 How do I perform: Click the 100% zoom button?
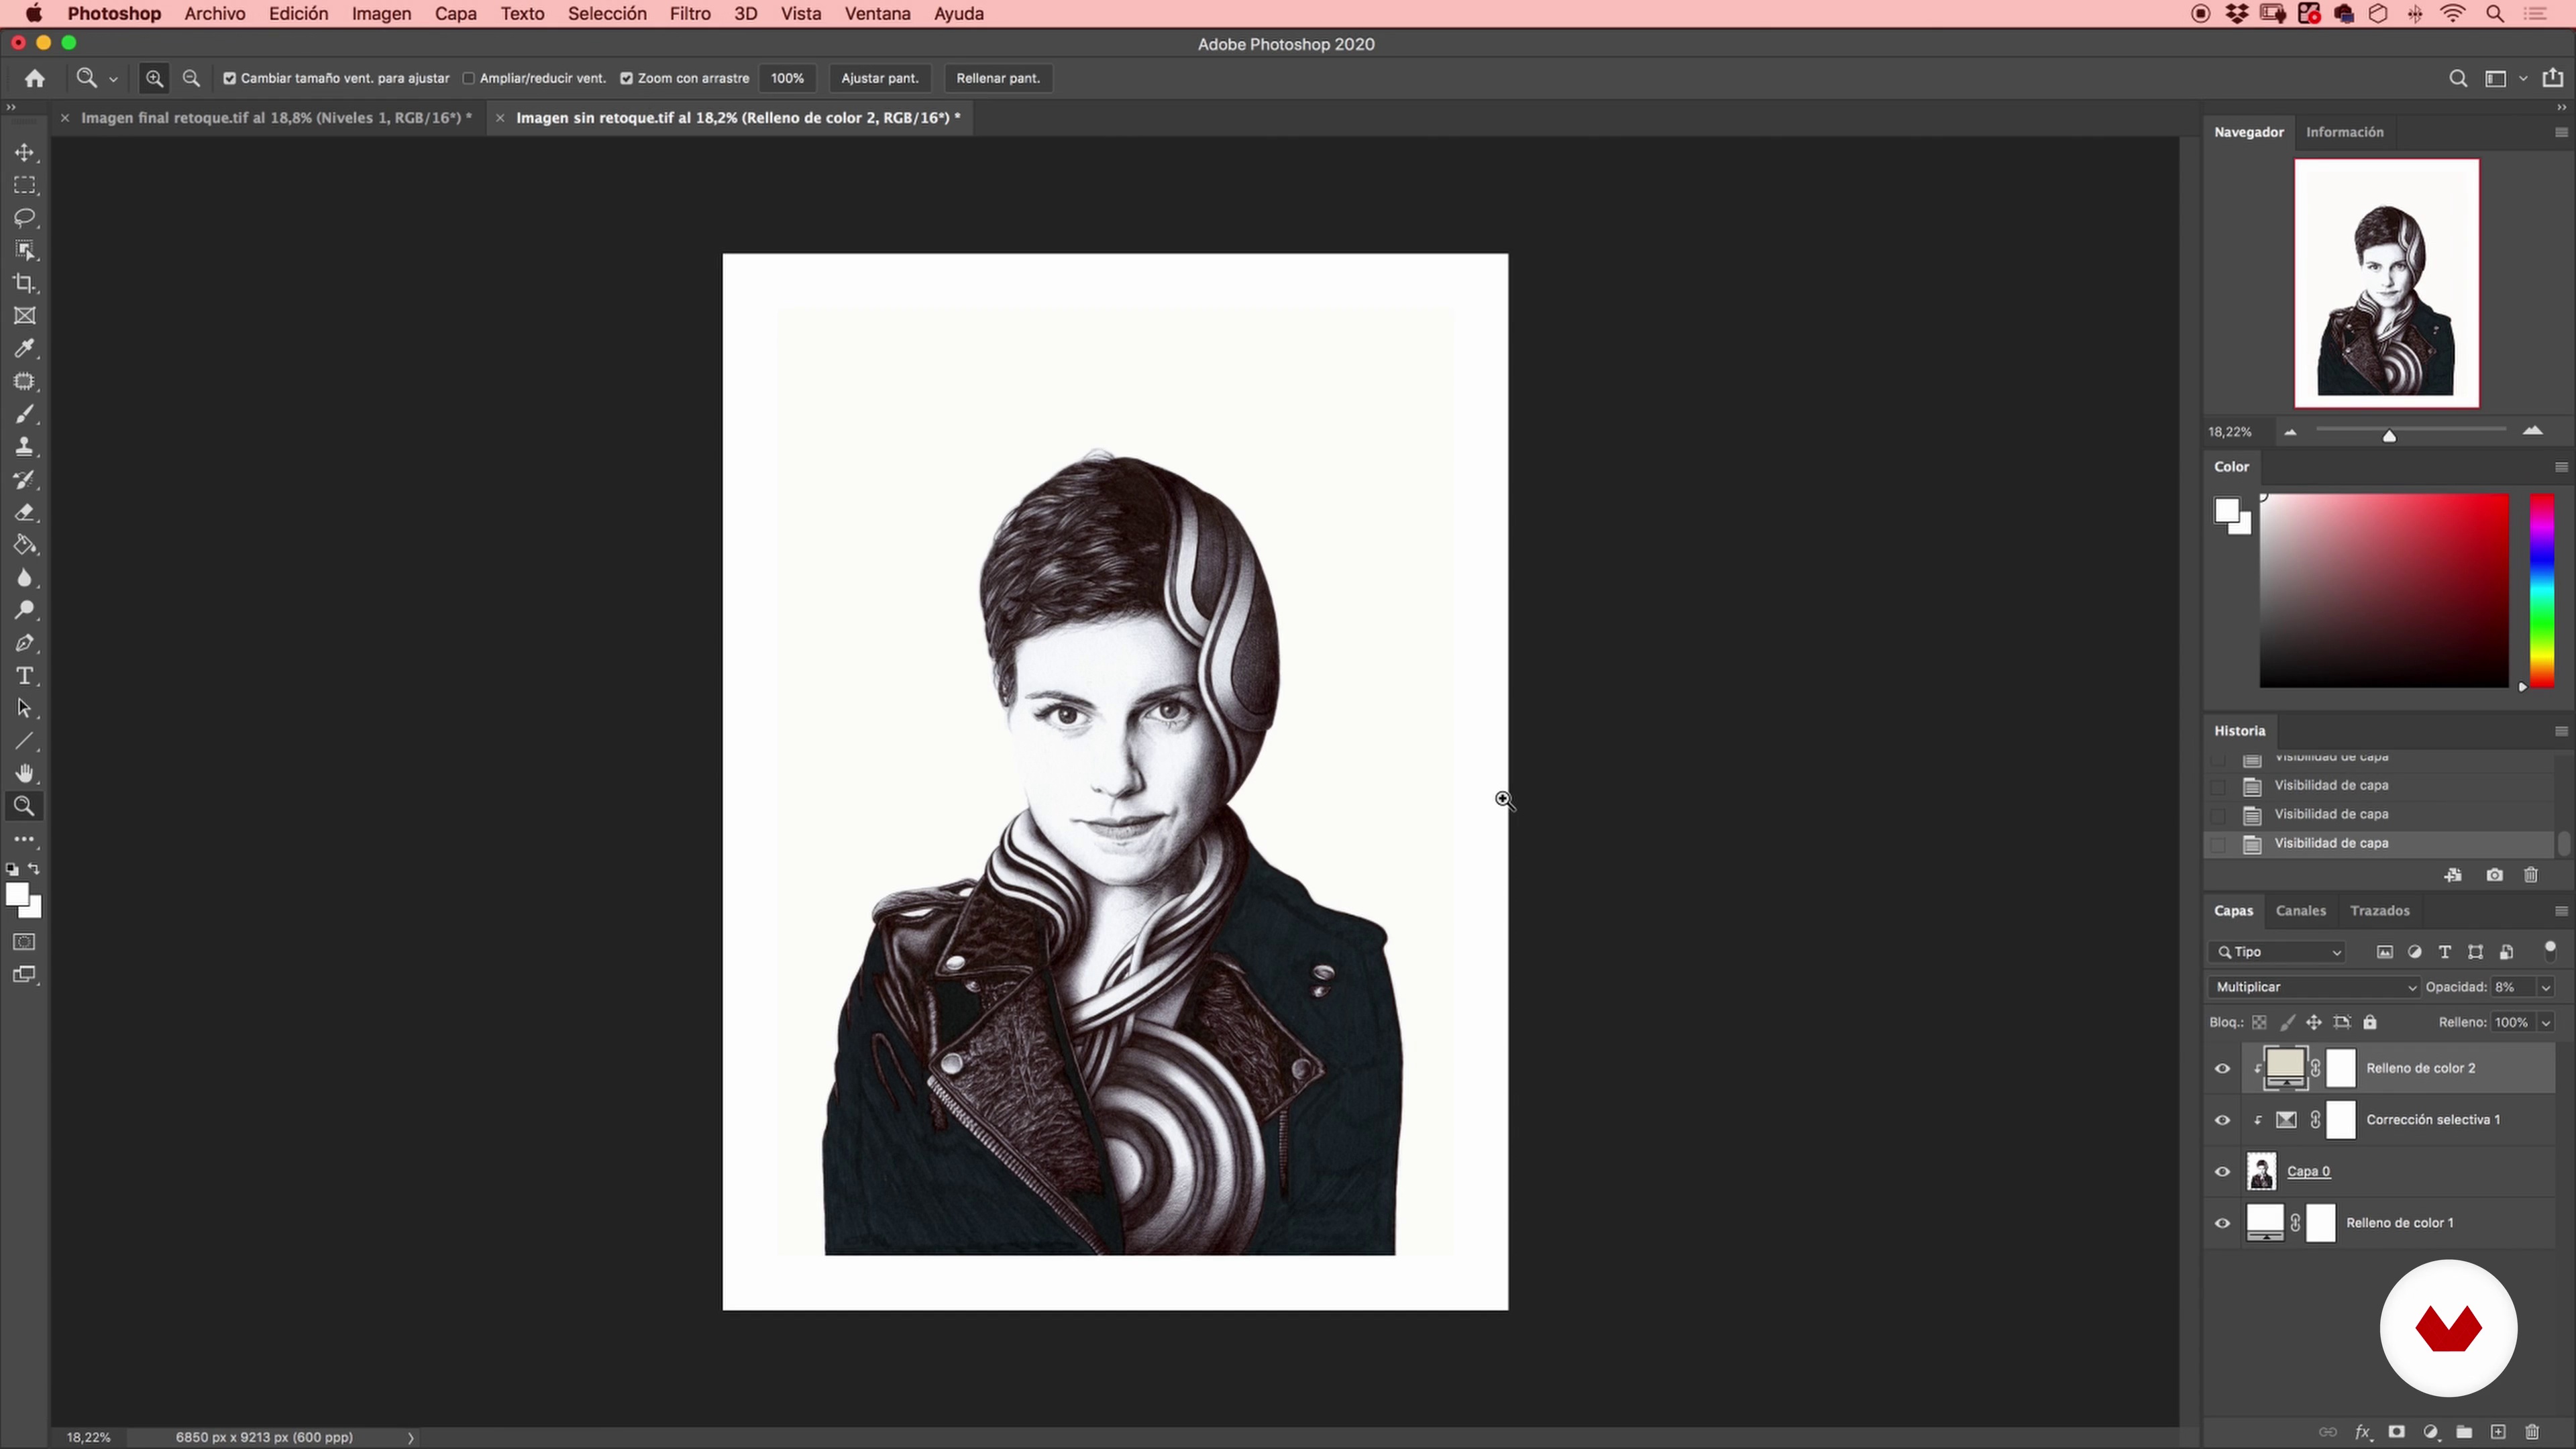(787, 78)
